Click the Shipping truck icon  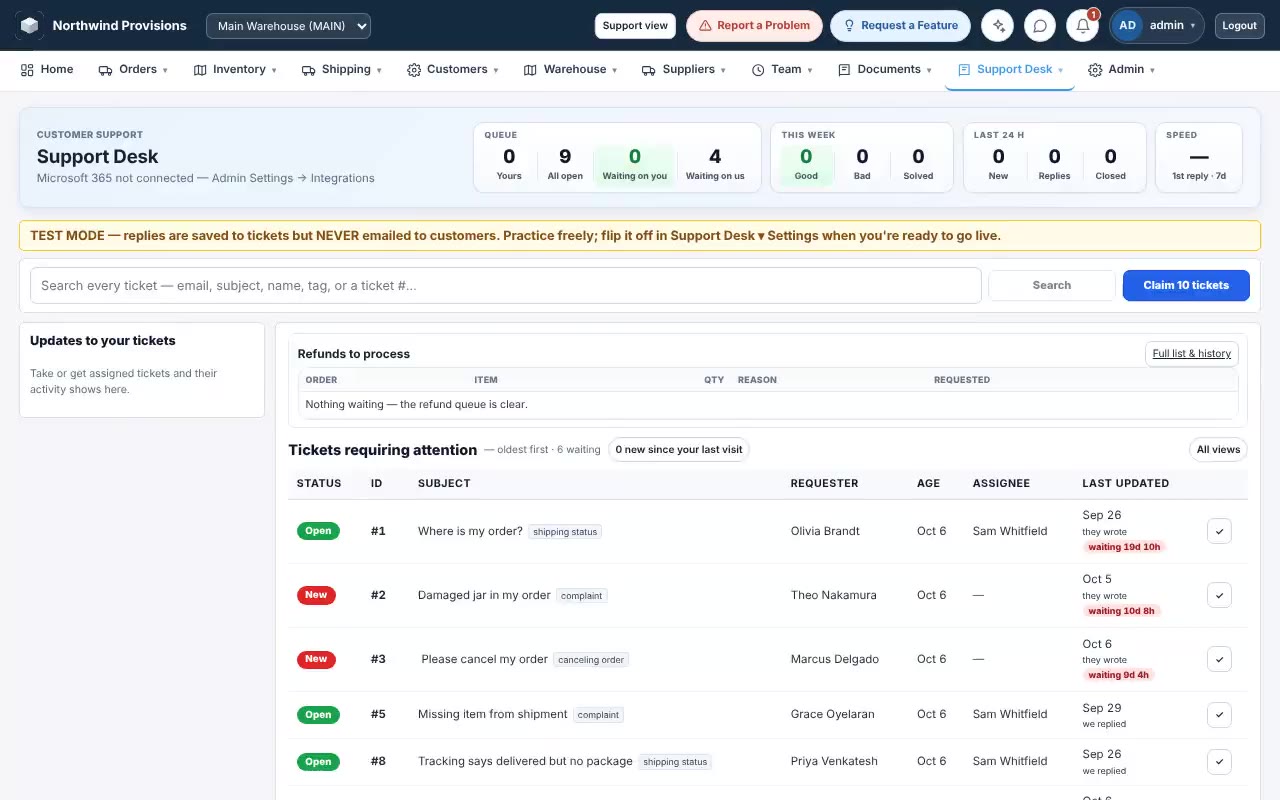(308, 70)
